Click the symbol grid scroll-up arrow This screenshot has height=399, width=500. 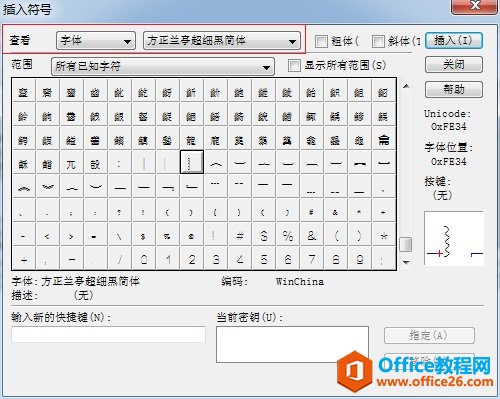pyautogui.click(x=406, y=86)
